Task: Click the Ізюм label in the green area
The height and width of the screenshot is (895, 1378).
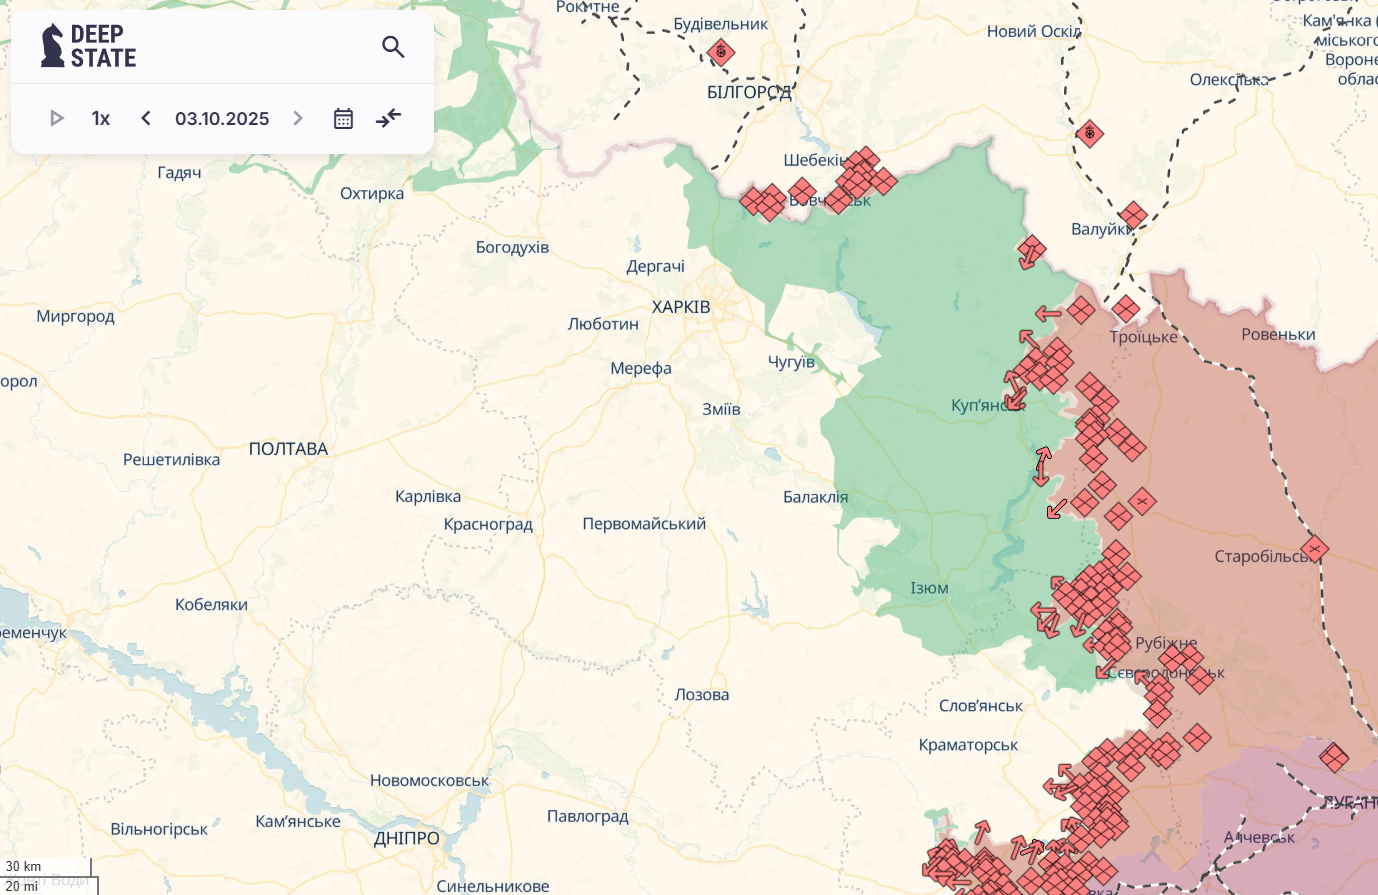Action: tap(929, 588)
